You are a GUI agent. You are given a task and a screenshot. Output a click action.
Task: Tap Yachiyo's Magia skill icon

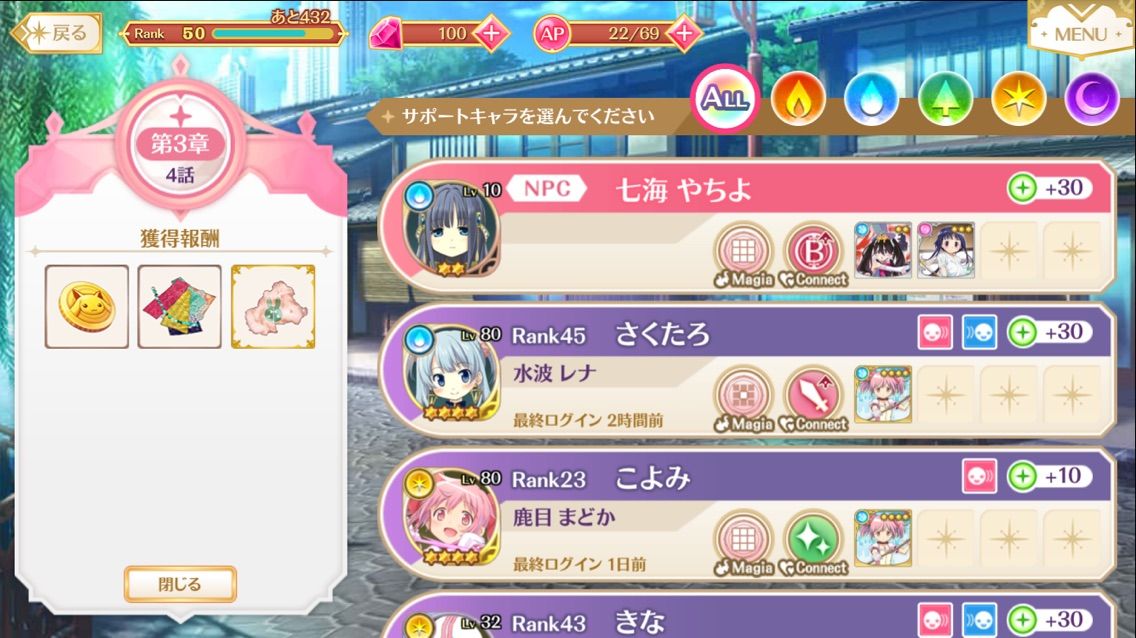(743, 252)
